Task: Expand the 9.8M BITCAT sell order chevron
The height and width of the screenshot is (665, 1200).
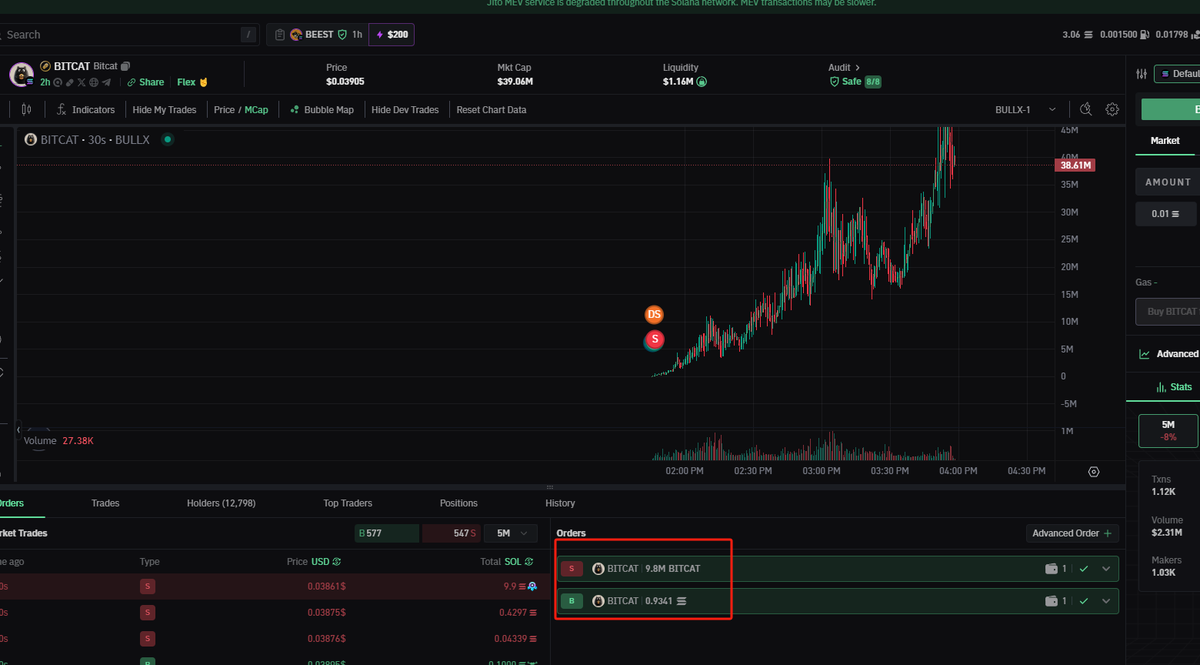Action: point(1106,569)
